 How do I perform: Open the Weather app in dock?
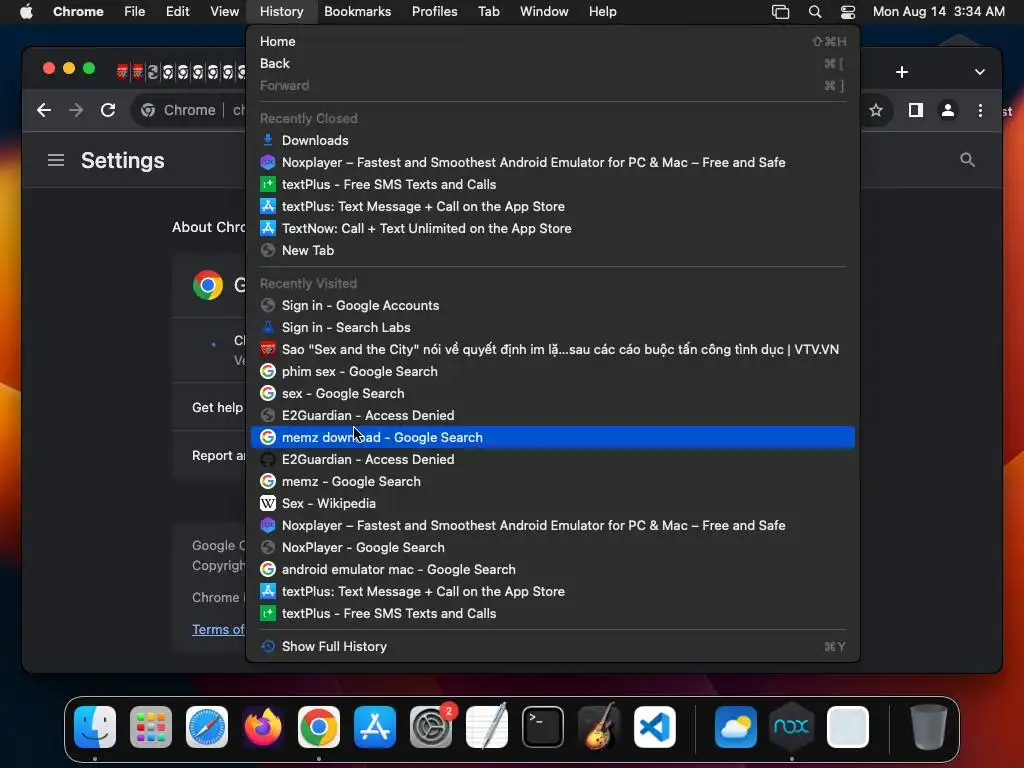tap(736, 726)
